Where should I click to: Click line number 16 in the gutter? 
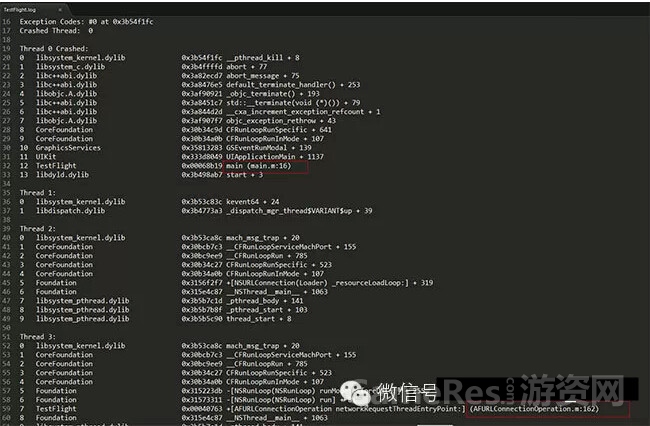6,22
